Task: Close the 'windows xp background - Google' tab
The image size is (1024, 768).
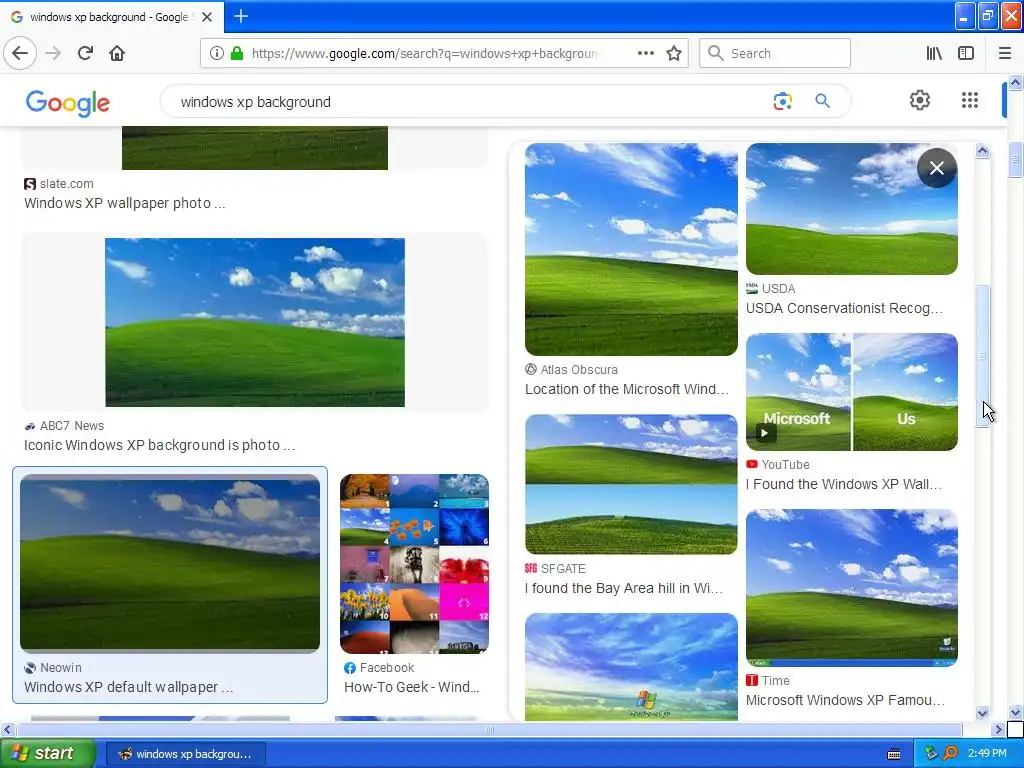Action: pyautogui.click(x=207, y=17)
